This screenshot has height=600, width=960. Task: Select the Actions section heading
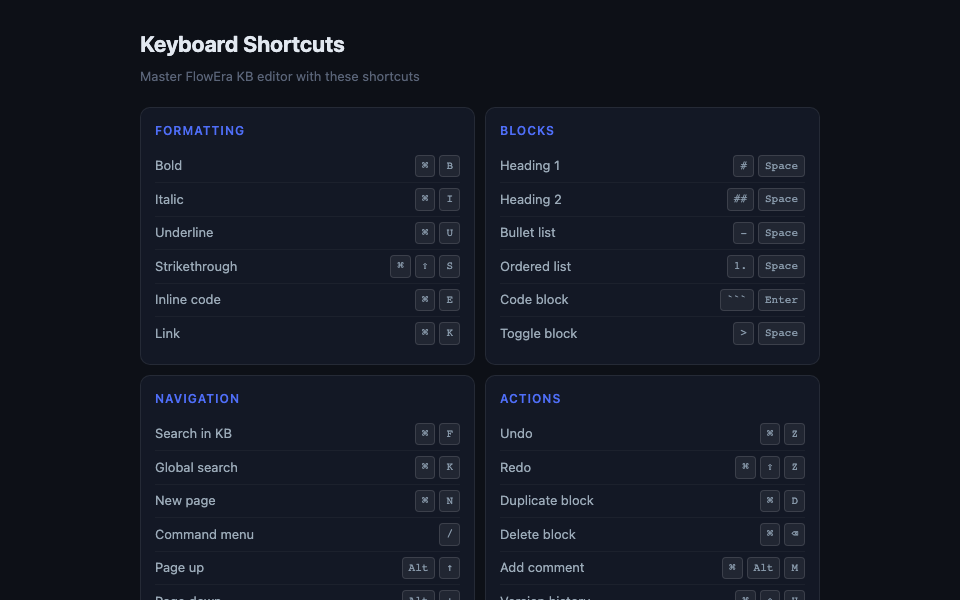click(x=530, y=399)
